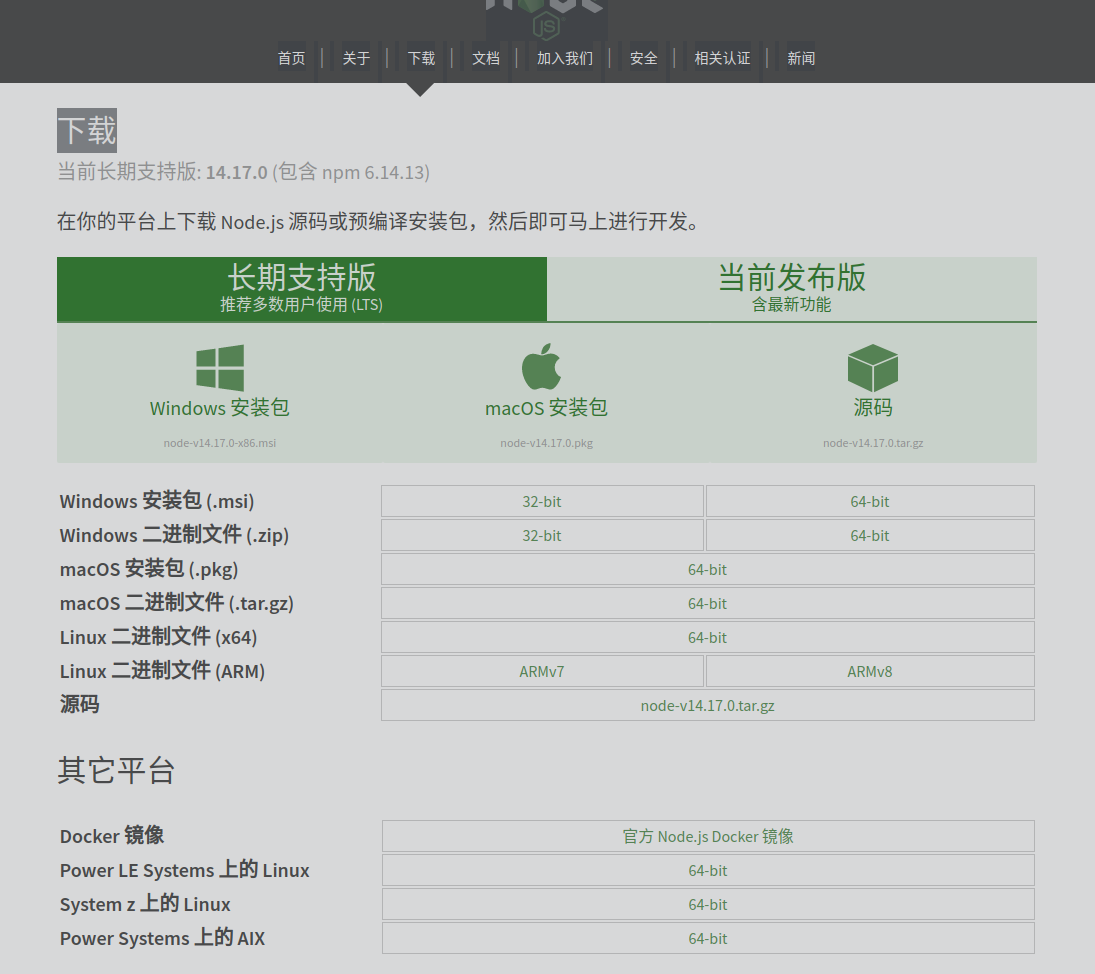Download 64-bit build for Power Systems 上的 AIX
This screenshot has height=974, width=1095.
point(707,938)
